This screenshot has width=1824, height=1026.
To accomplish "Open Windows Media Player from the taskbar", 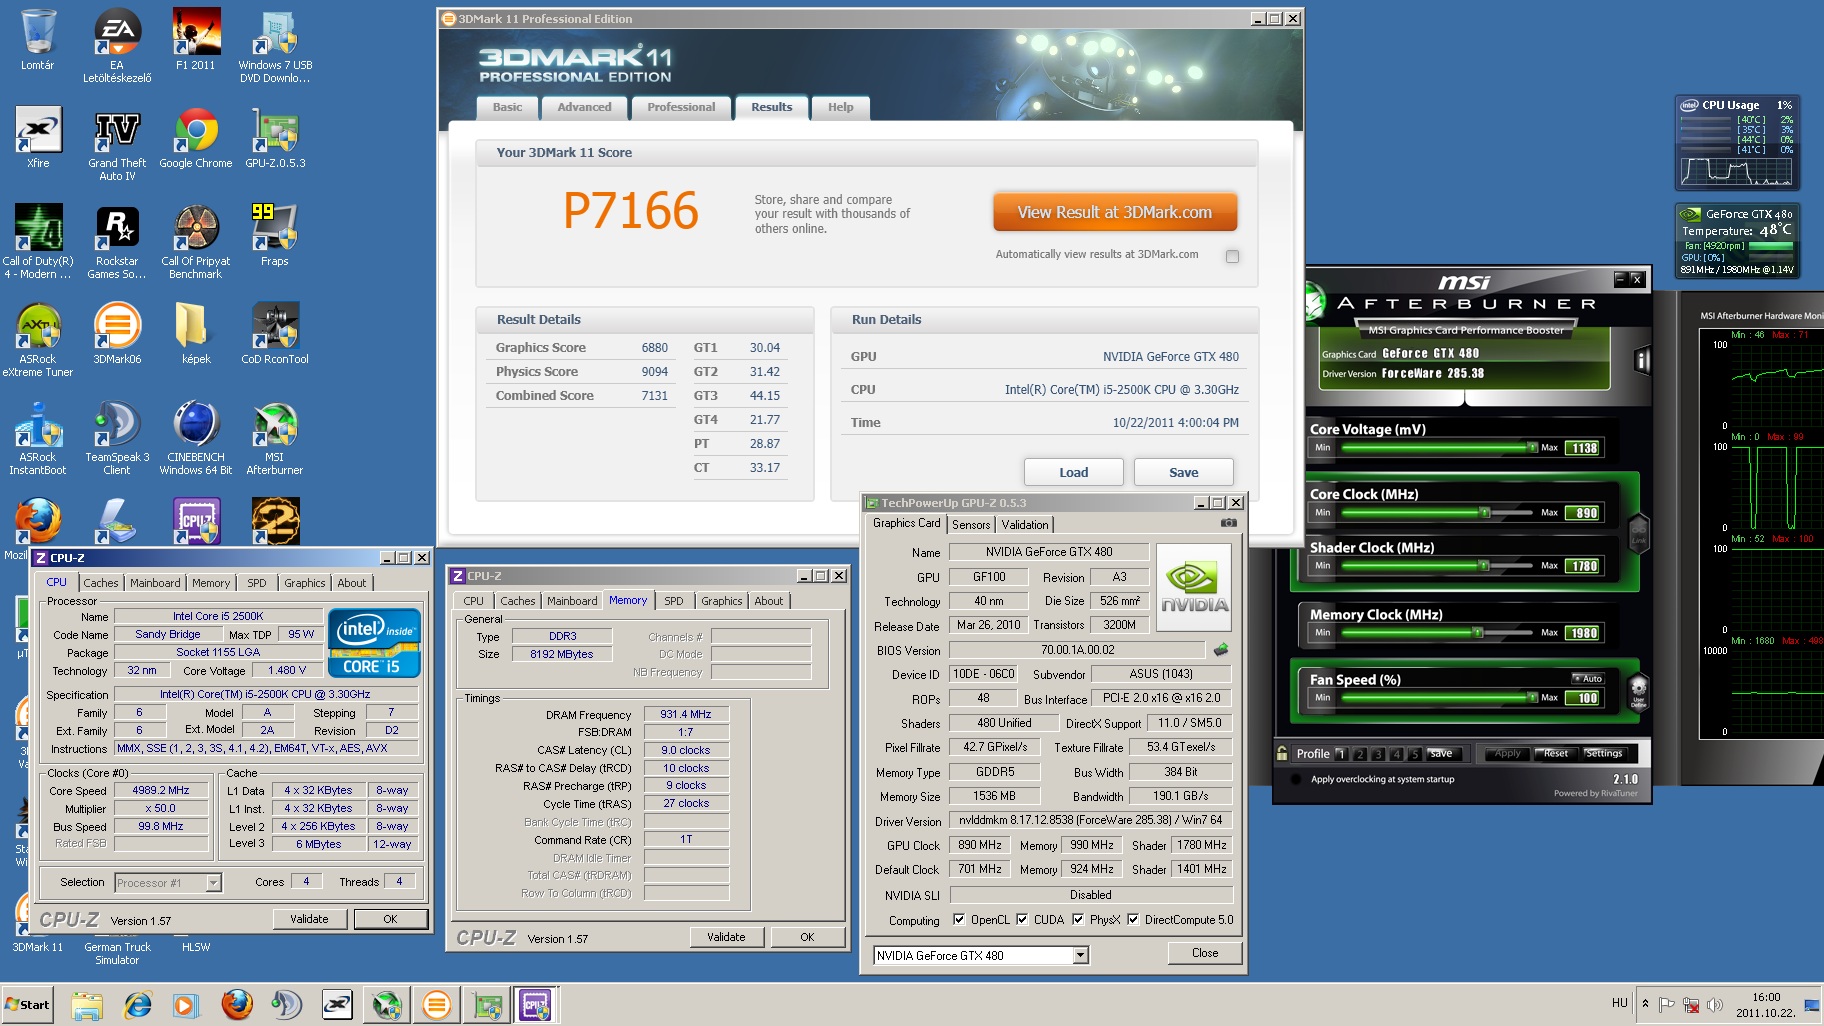I will (x=185, y=1004).
